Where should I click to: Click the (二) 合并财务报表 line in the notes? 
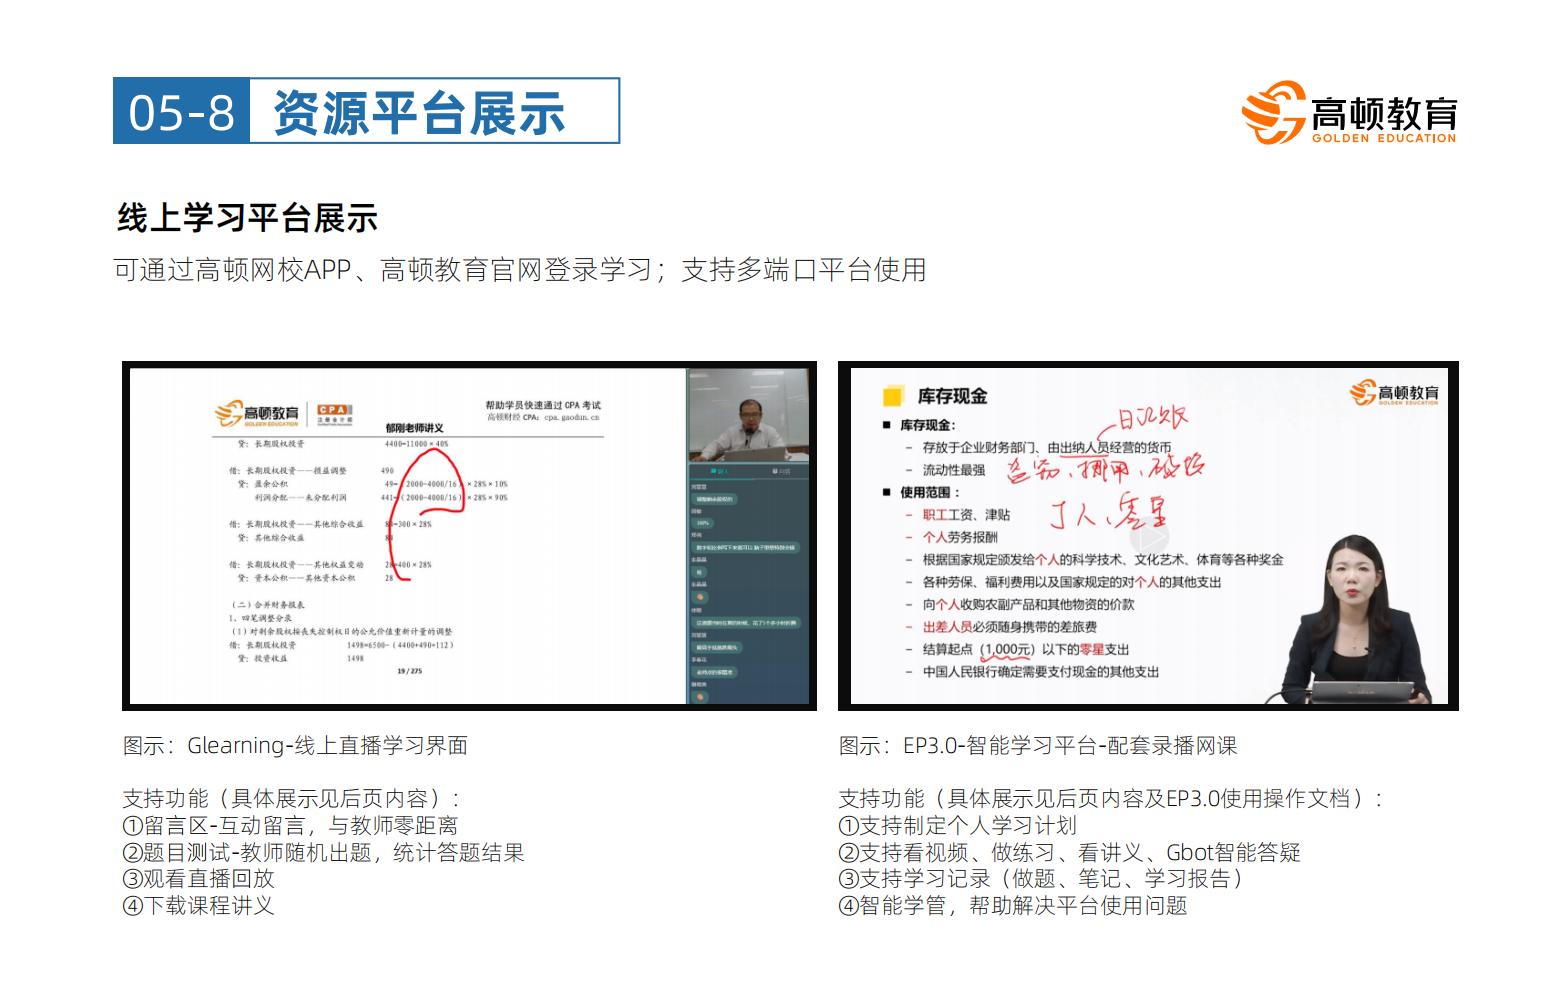coord(268,605)
